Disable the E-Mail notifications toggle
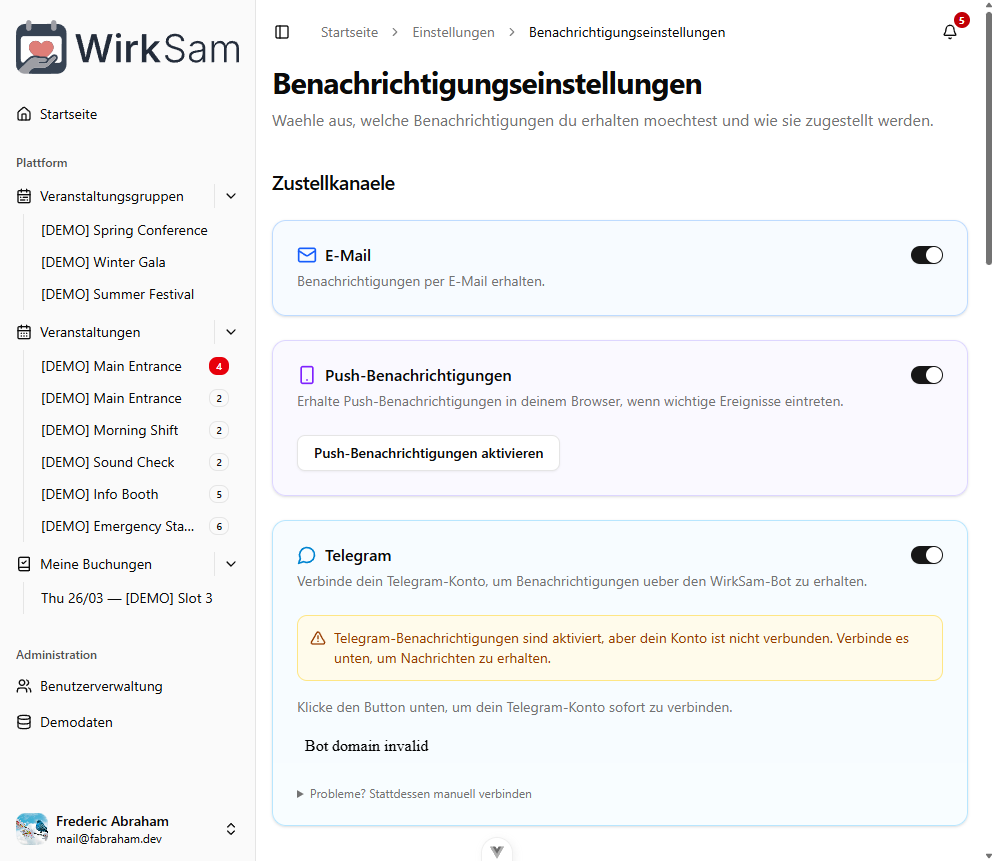 [x=927, y=256]
